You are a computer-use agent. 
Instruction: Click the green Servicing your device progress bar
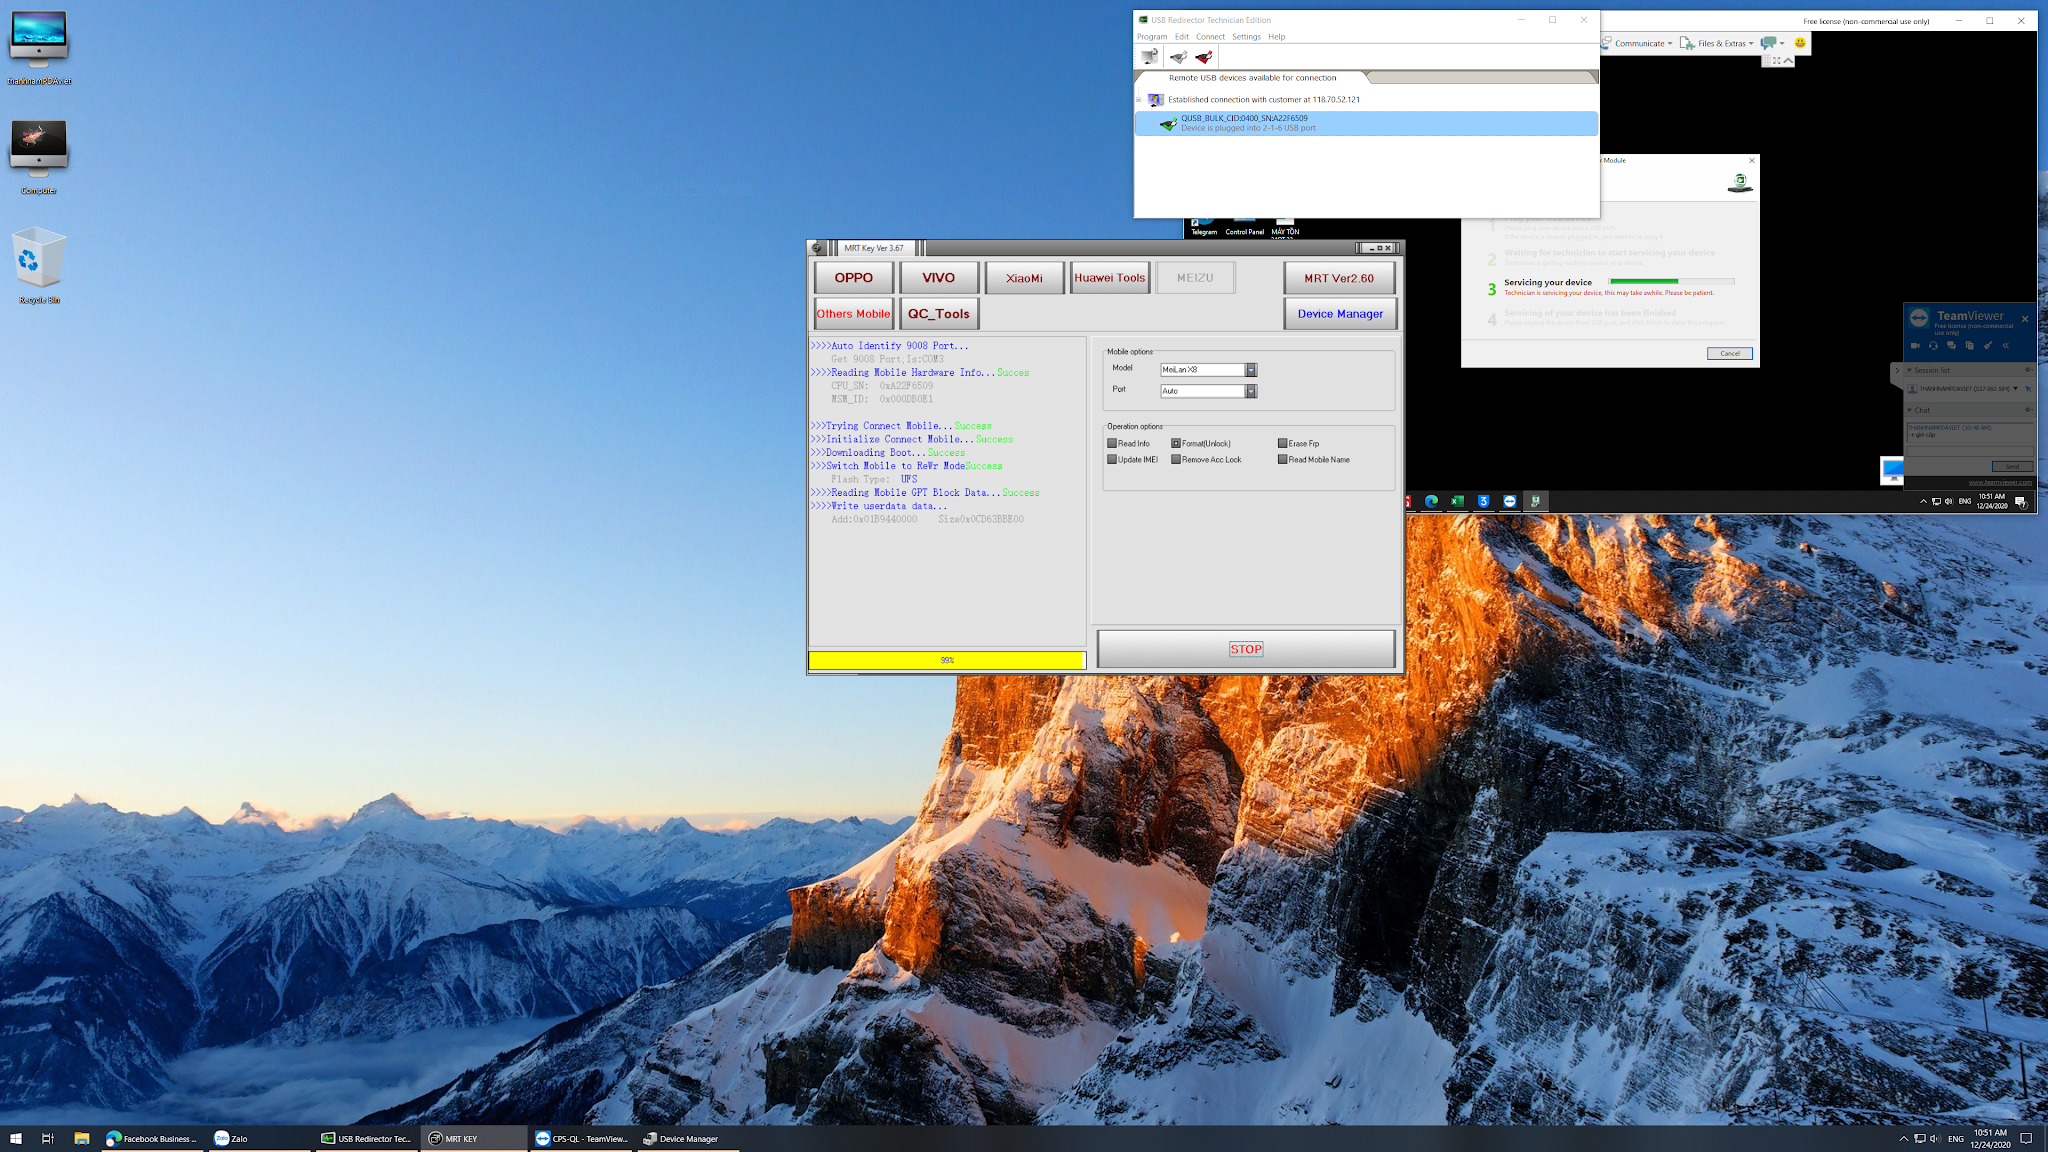tap(1671, 282)
